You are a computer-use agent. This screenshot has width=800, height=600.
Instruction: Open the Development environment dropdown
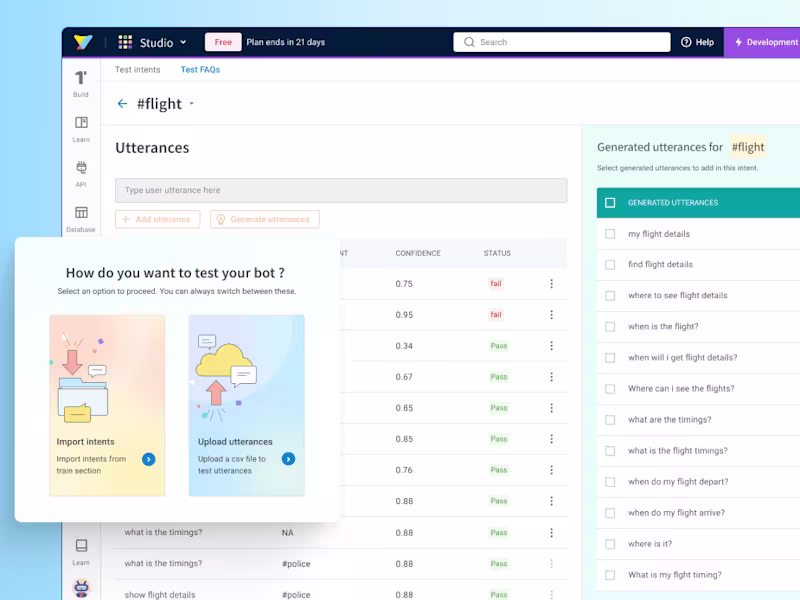pos(762,42)
